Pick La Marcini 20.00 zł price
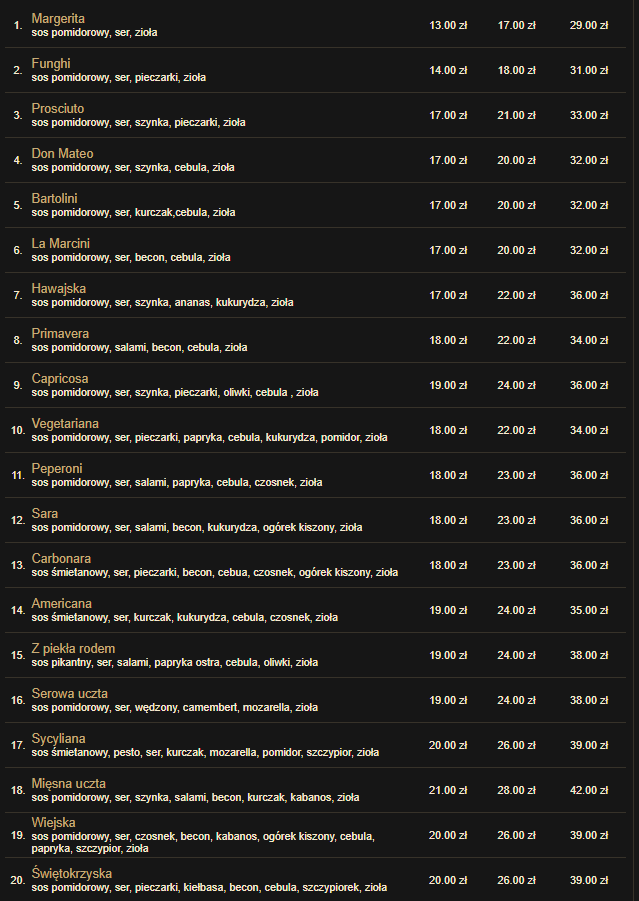The height and width of the screenshot is (901, 639). coord(517,251)
